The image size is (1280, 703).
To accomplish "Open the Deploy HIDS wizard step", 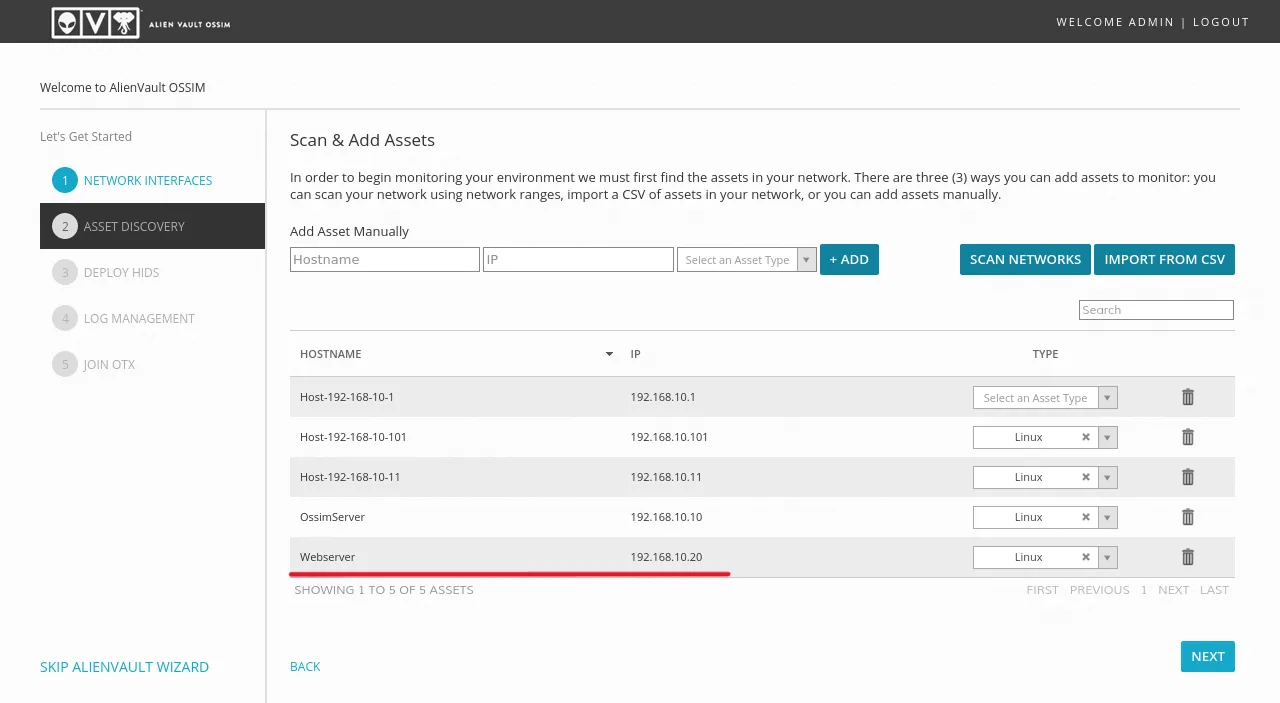I will click(121, 273).
